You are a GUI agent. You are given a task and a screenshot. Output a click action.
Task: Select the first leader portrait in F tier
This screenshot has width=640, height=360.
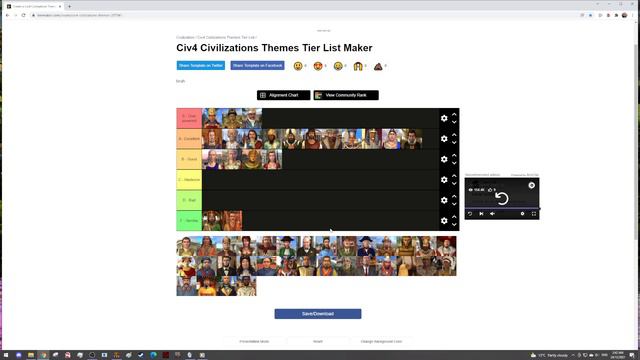click(x=212, y=220)
